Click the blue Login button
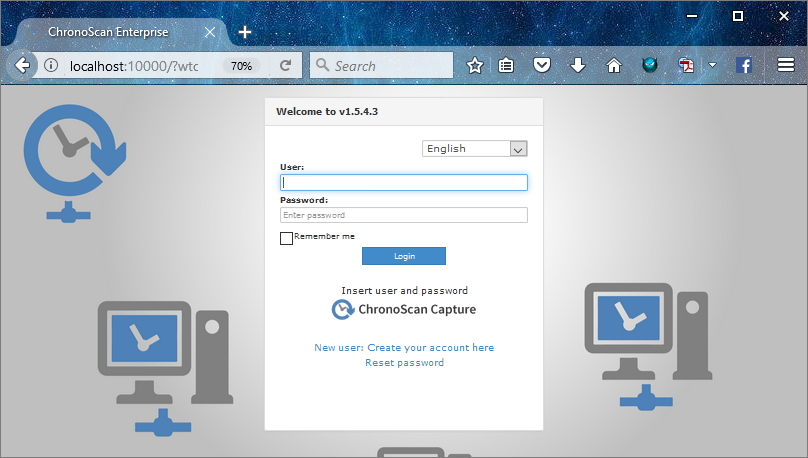Image resolution: width=808 pixels, height=458 pixels. pos(403,256)
